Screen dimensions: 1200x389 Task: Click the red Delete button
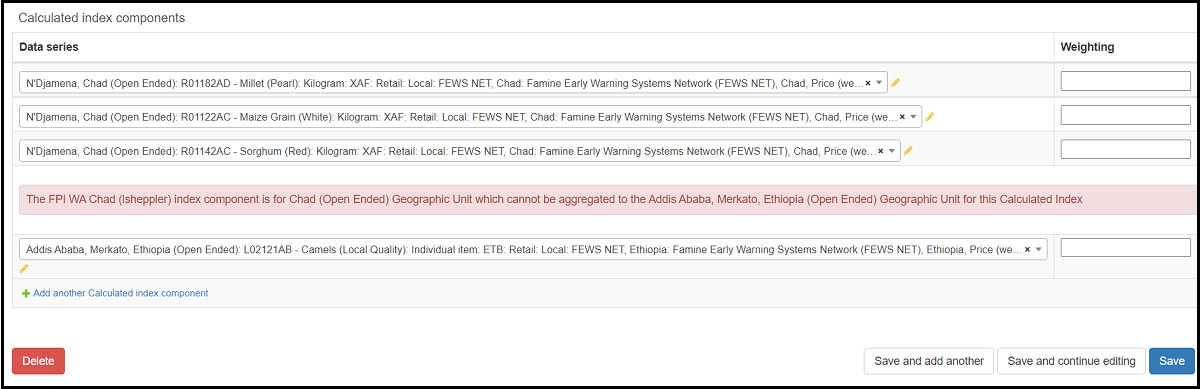tap(39, 361)
